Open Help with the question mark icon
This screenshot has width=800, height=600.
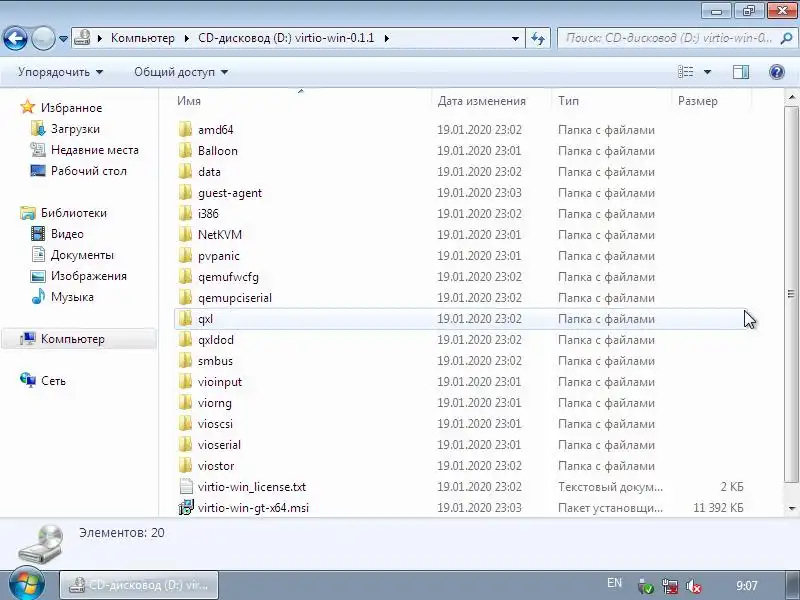click(777, 72)
